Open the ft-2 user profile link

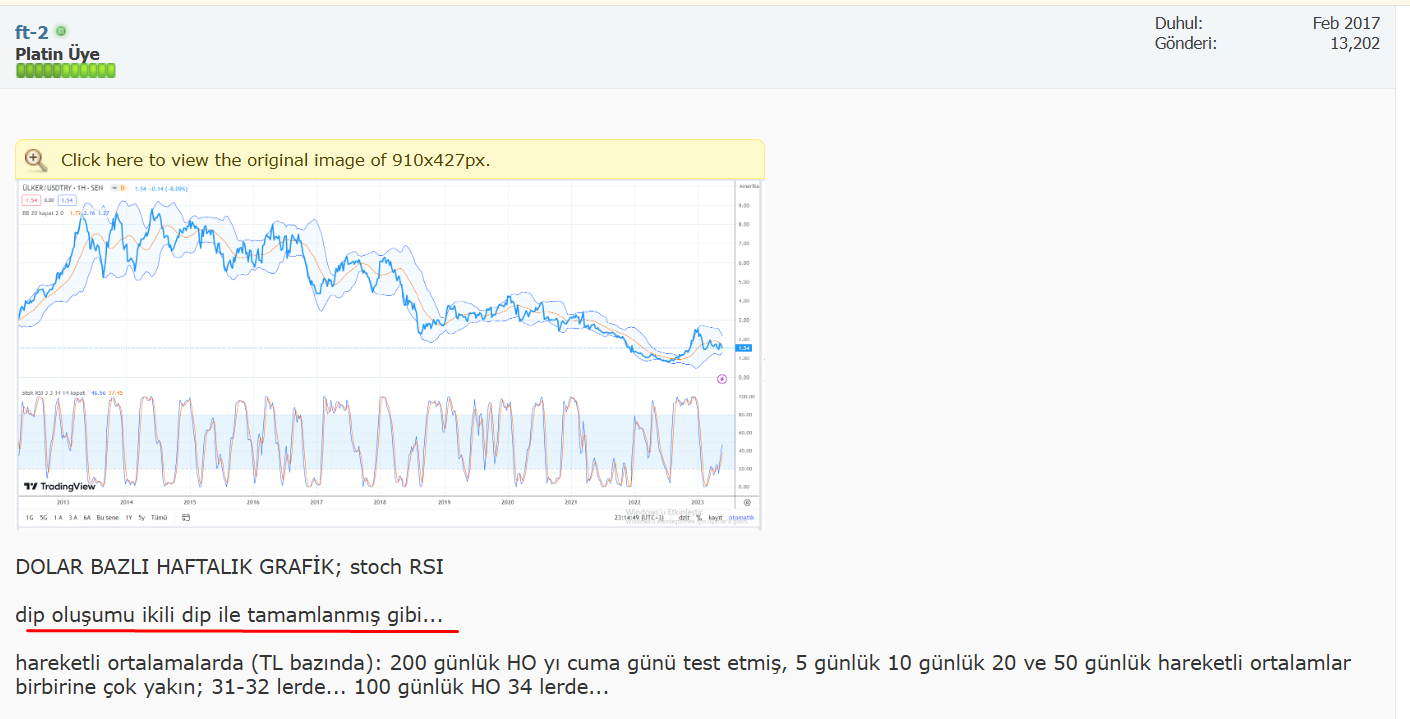(x=32, y=32)
